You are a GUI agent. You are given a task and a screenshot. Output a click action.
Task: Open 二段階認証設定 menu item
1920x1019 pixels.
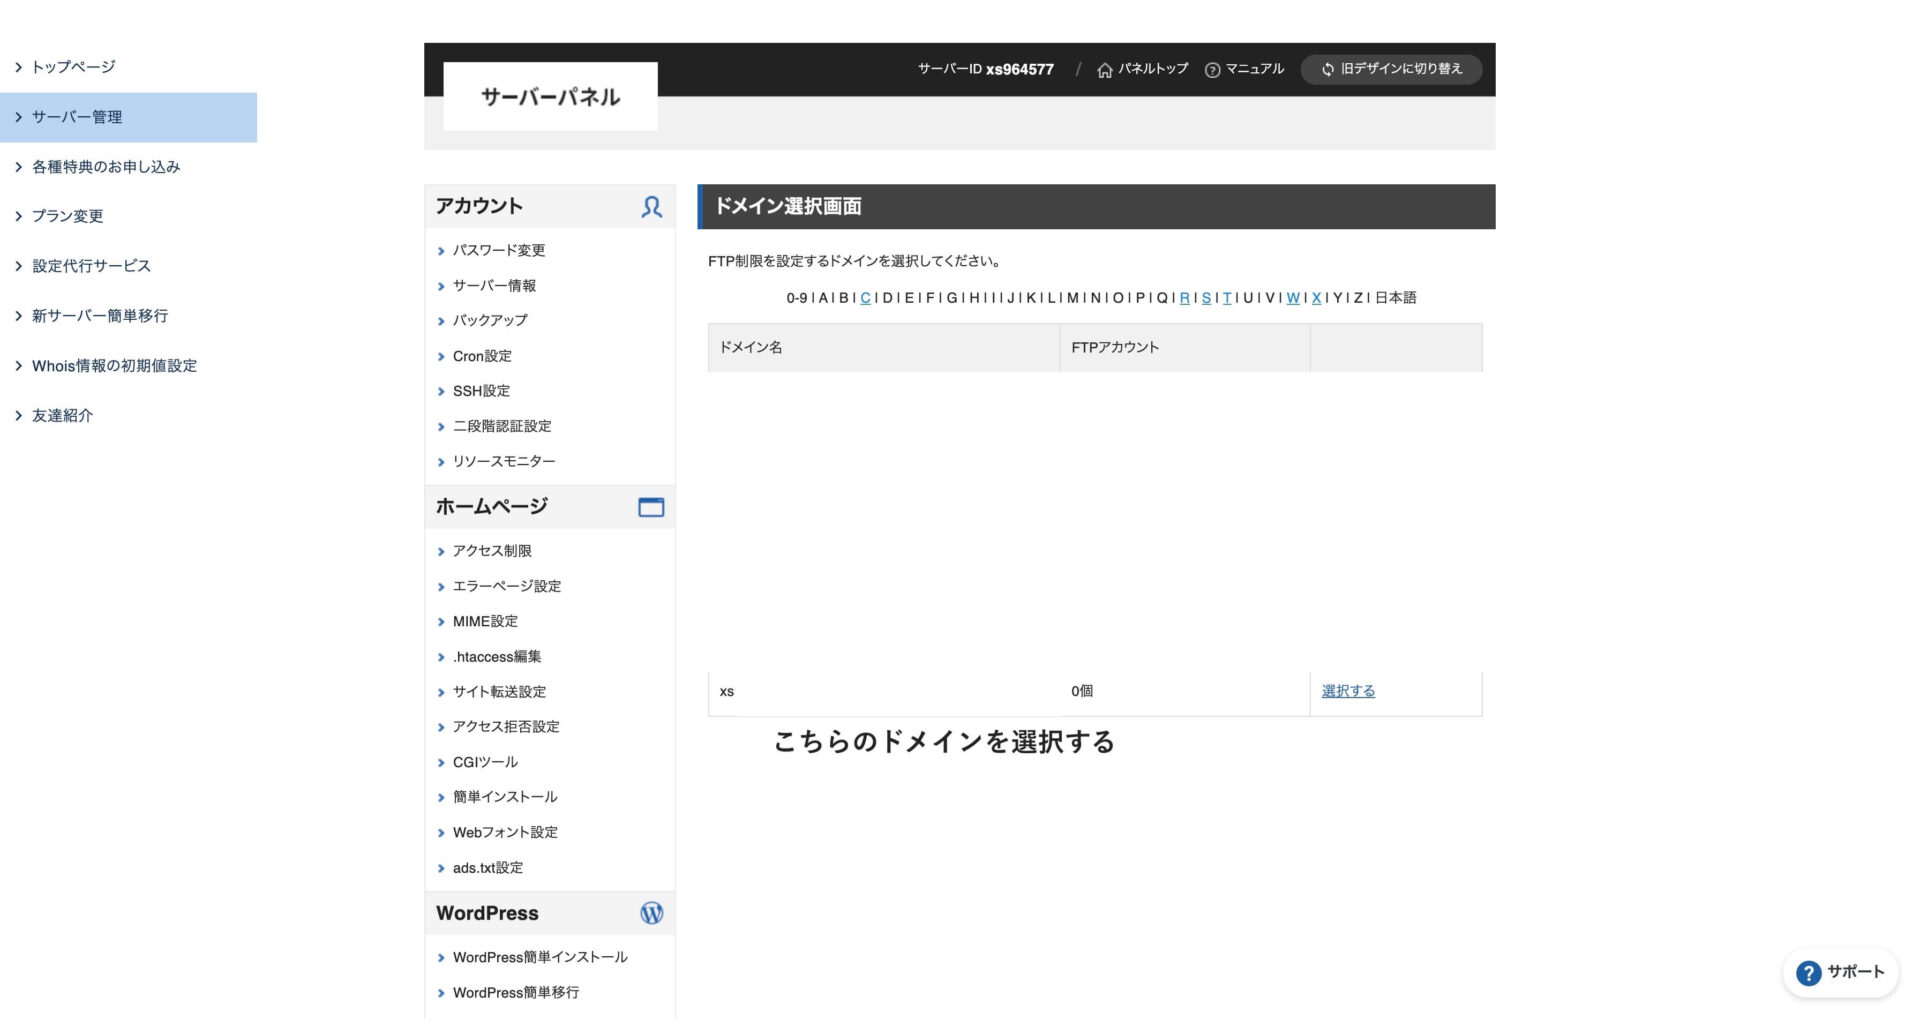pos(502,426)
